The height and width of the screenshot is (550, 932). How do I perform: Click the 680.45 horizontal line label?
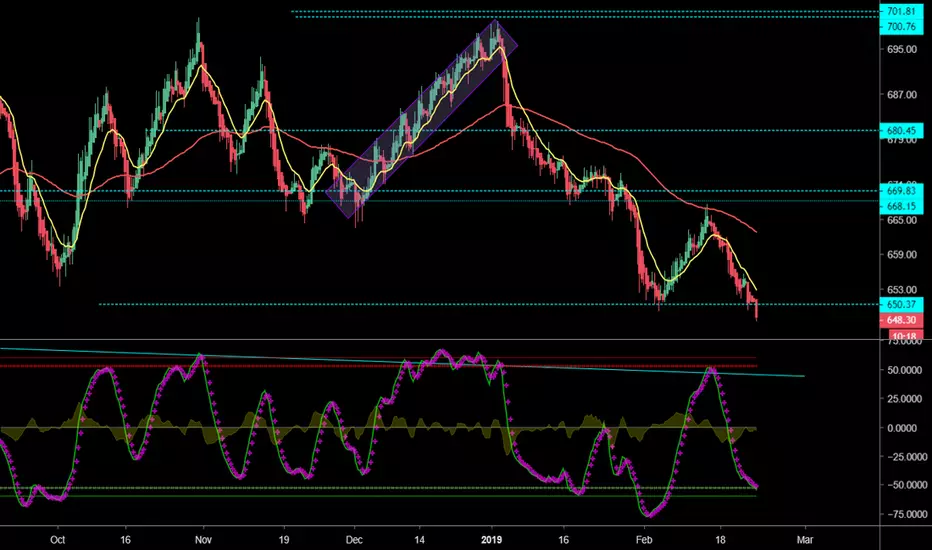click(x=901, y=131)
